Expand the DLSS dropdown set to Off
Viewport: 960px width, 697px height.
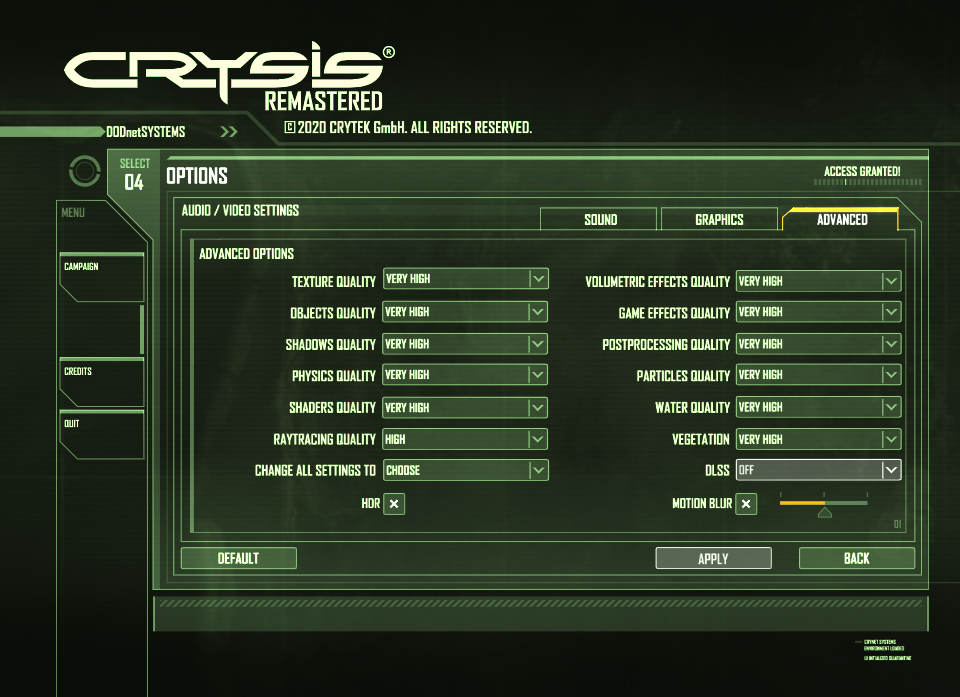(818, 470)
